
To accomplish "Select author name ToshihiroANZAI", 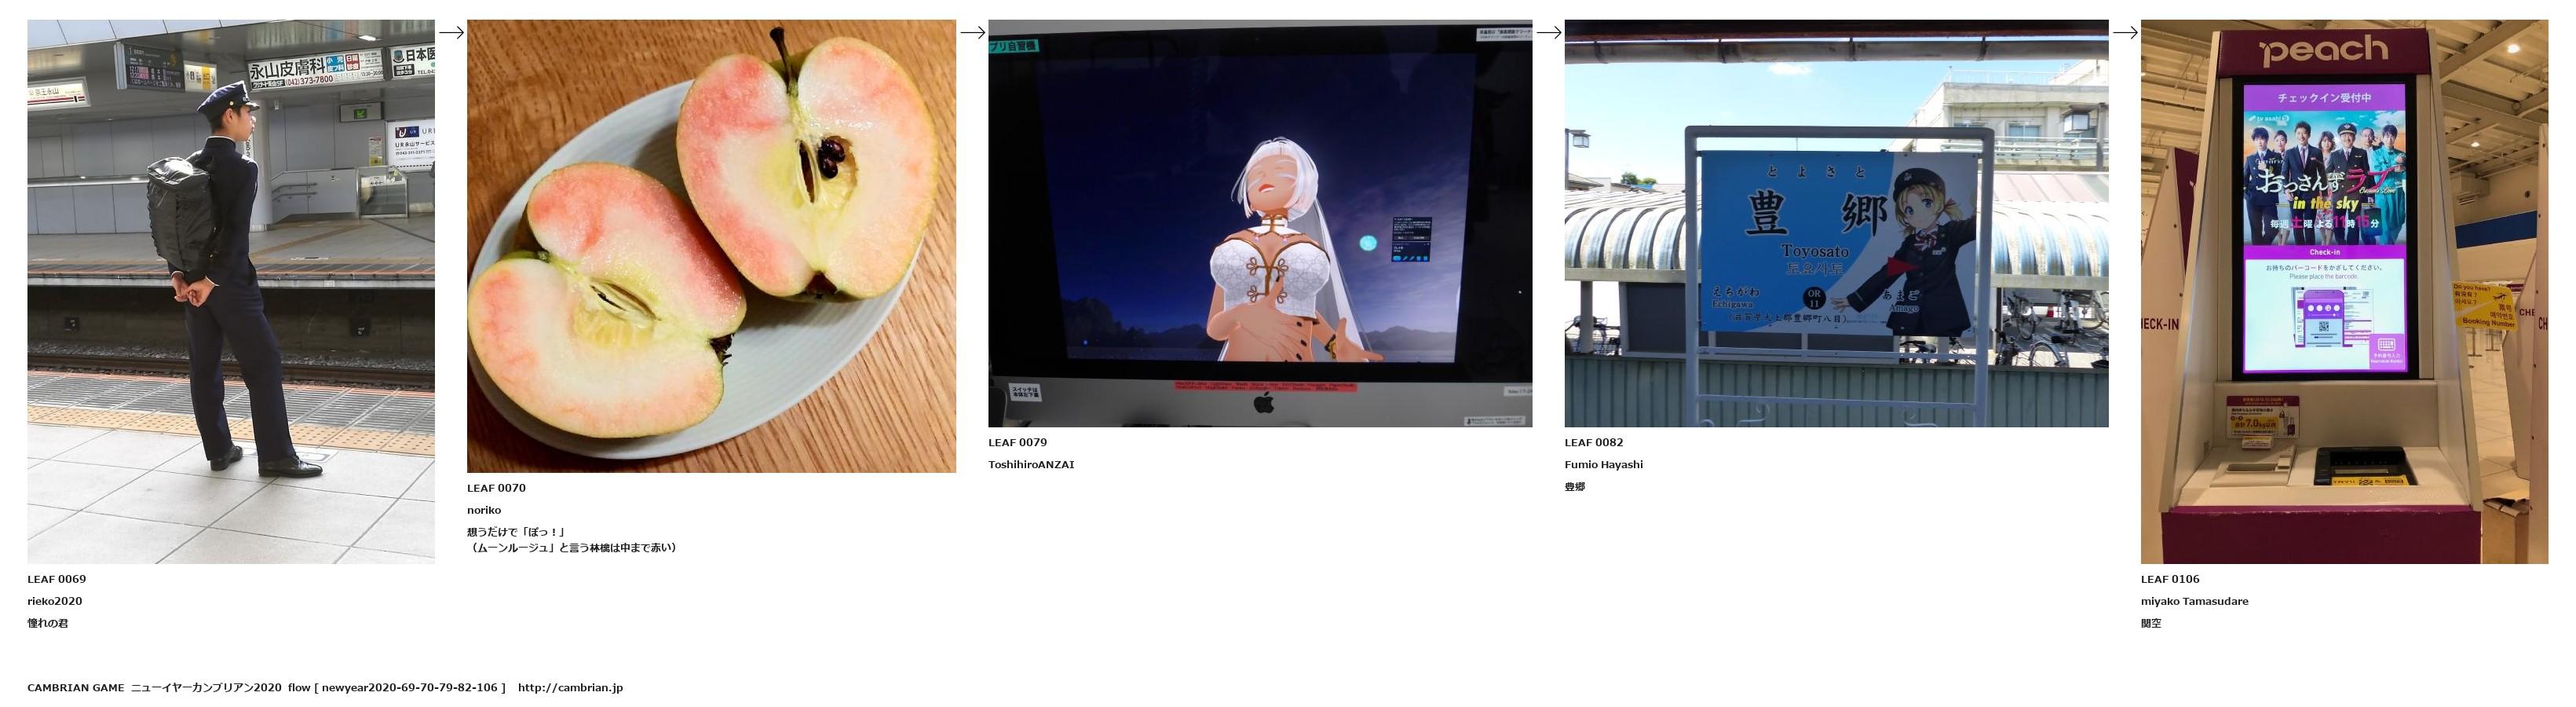I will (x=1031, y=464).
